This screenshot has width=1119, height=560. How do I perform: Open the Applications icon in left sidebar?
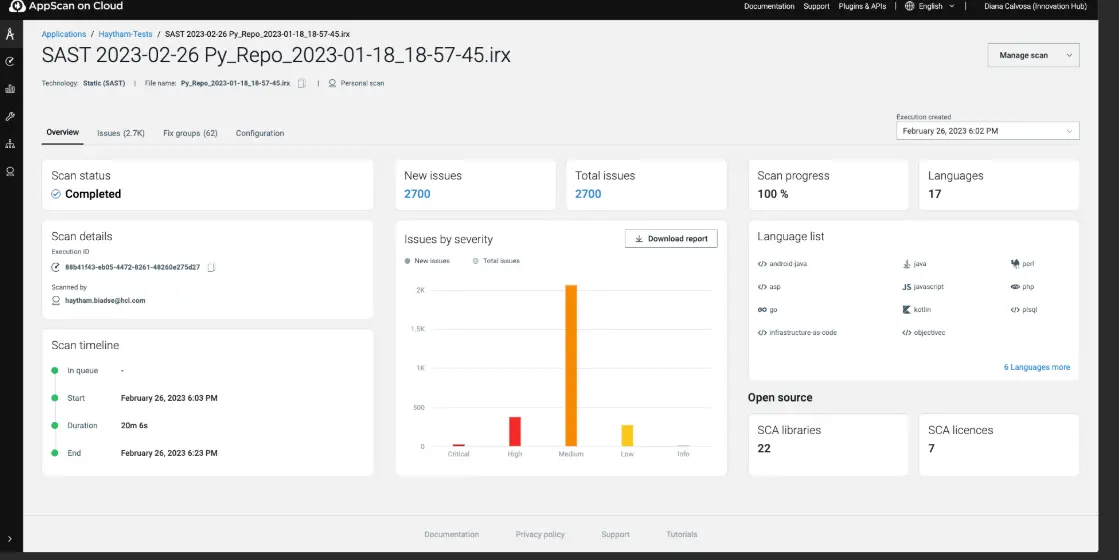pyautogui.click(x=10, y=34)
